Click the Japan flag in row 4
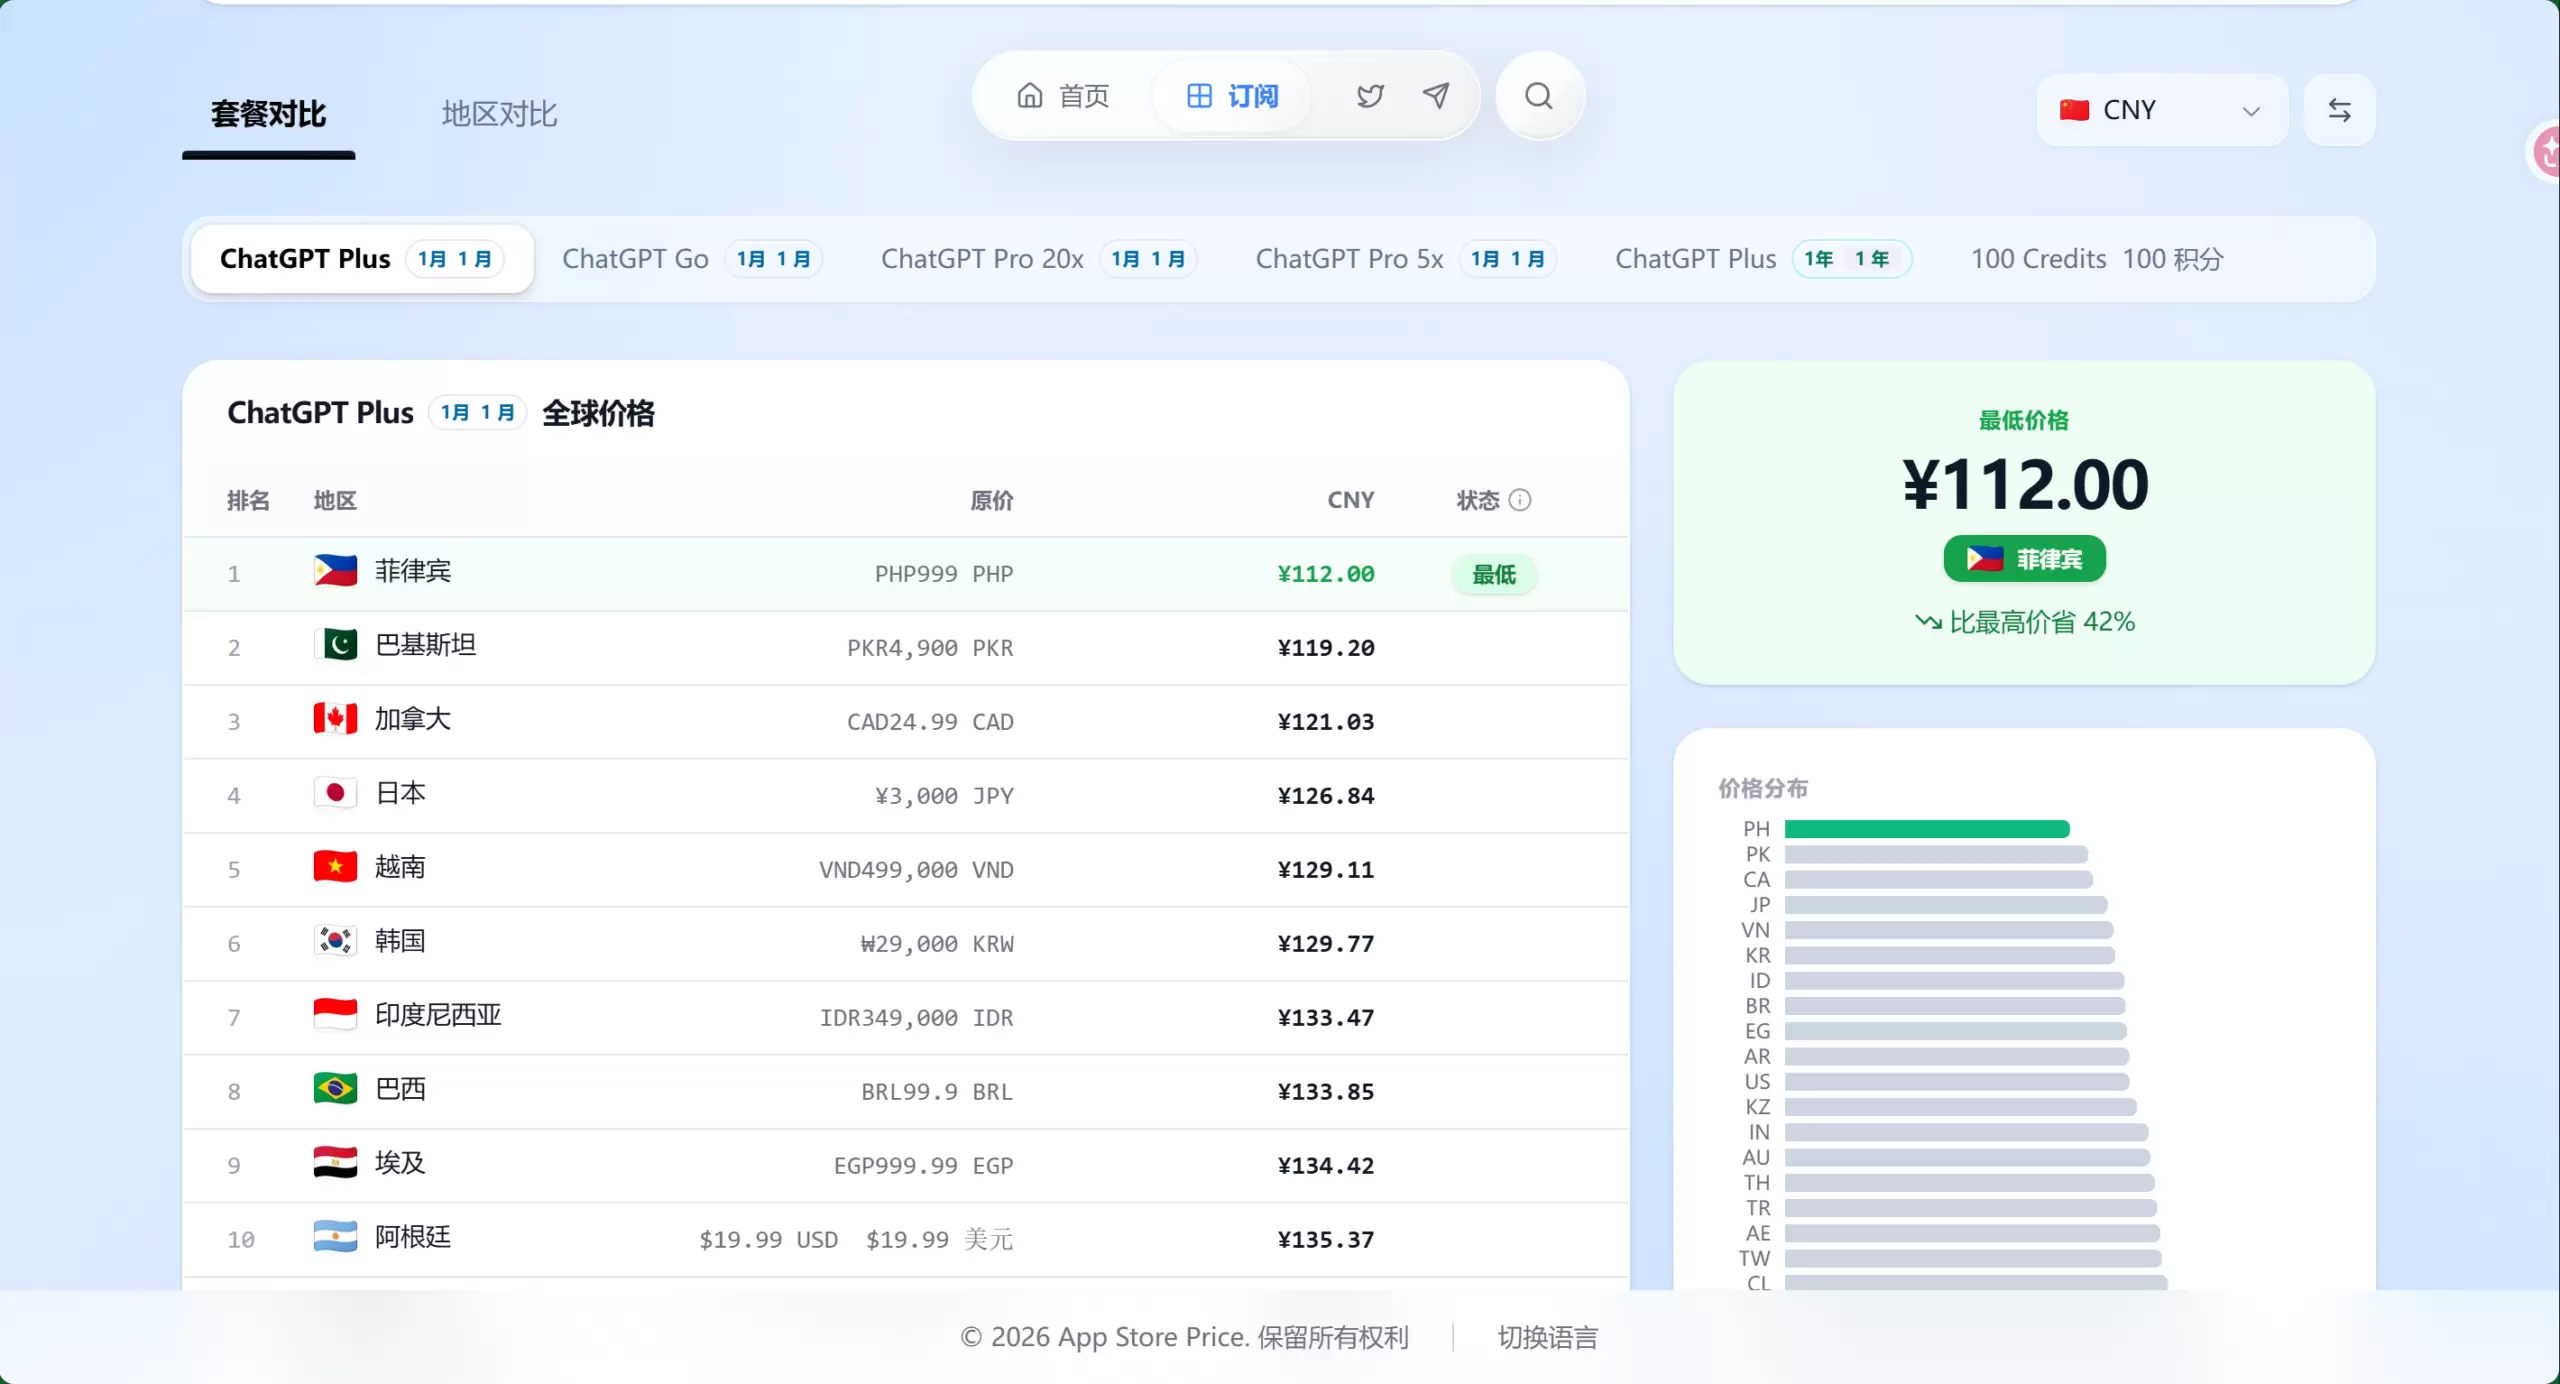This screenshot has width=2560, height=1384. pyautogui.click(x=335, y=793)
